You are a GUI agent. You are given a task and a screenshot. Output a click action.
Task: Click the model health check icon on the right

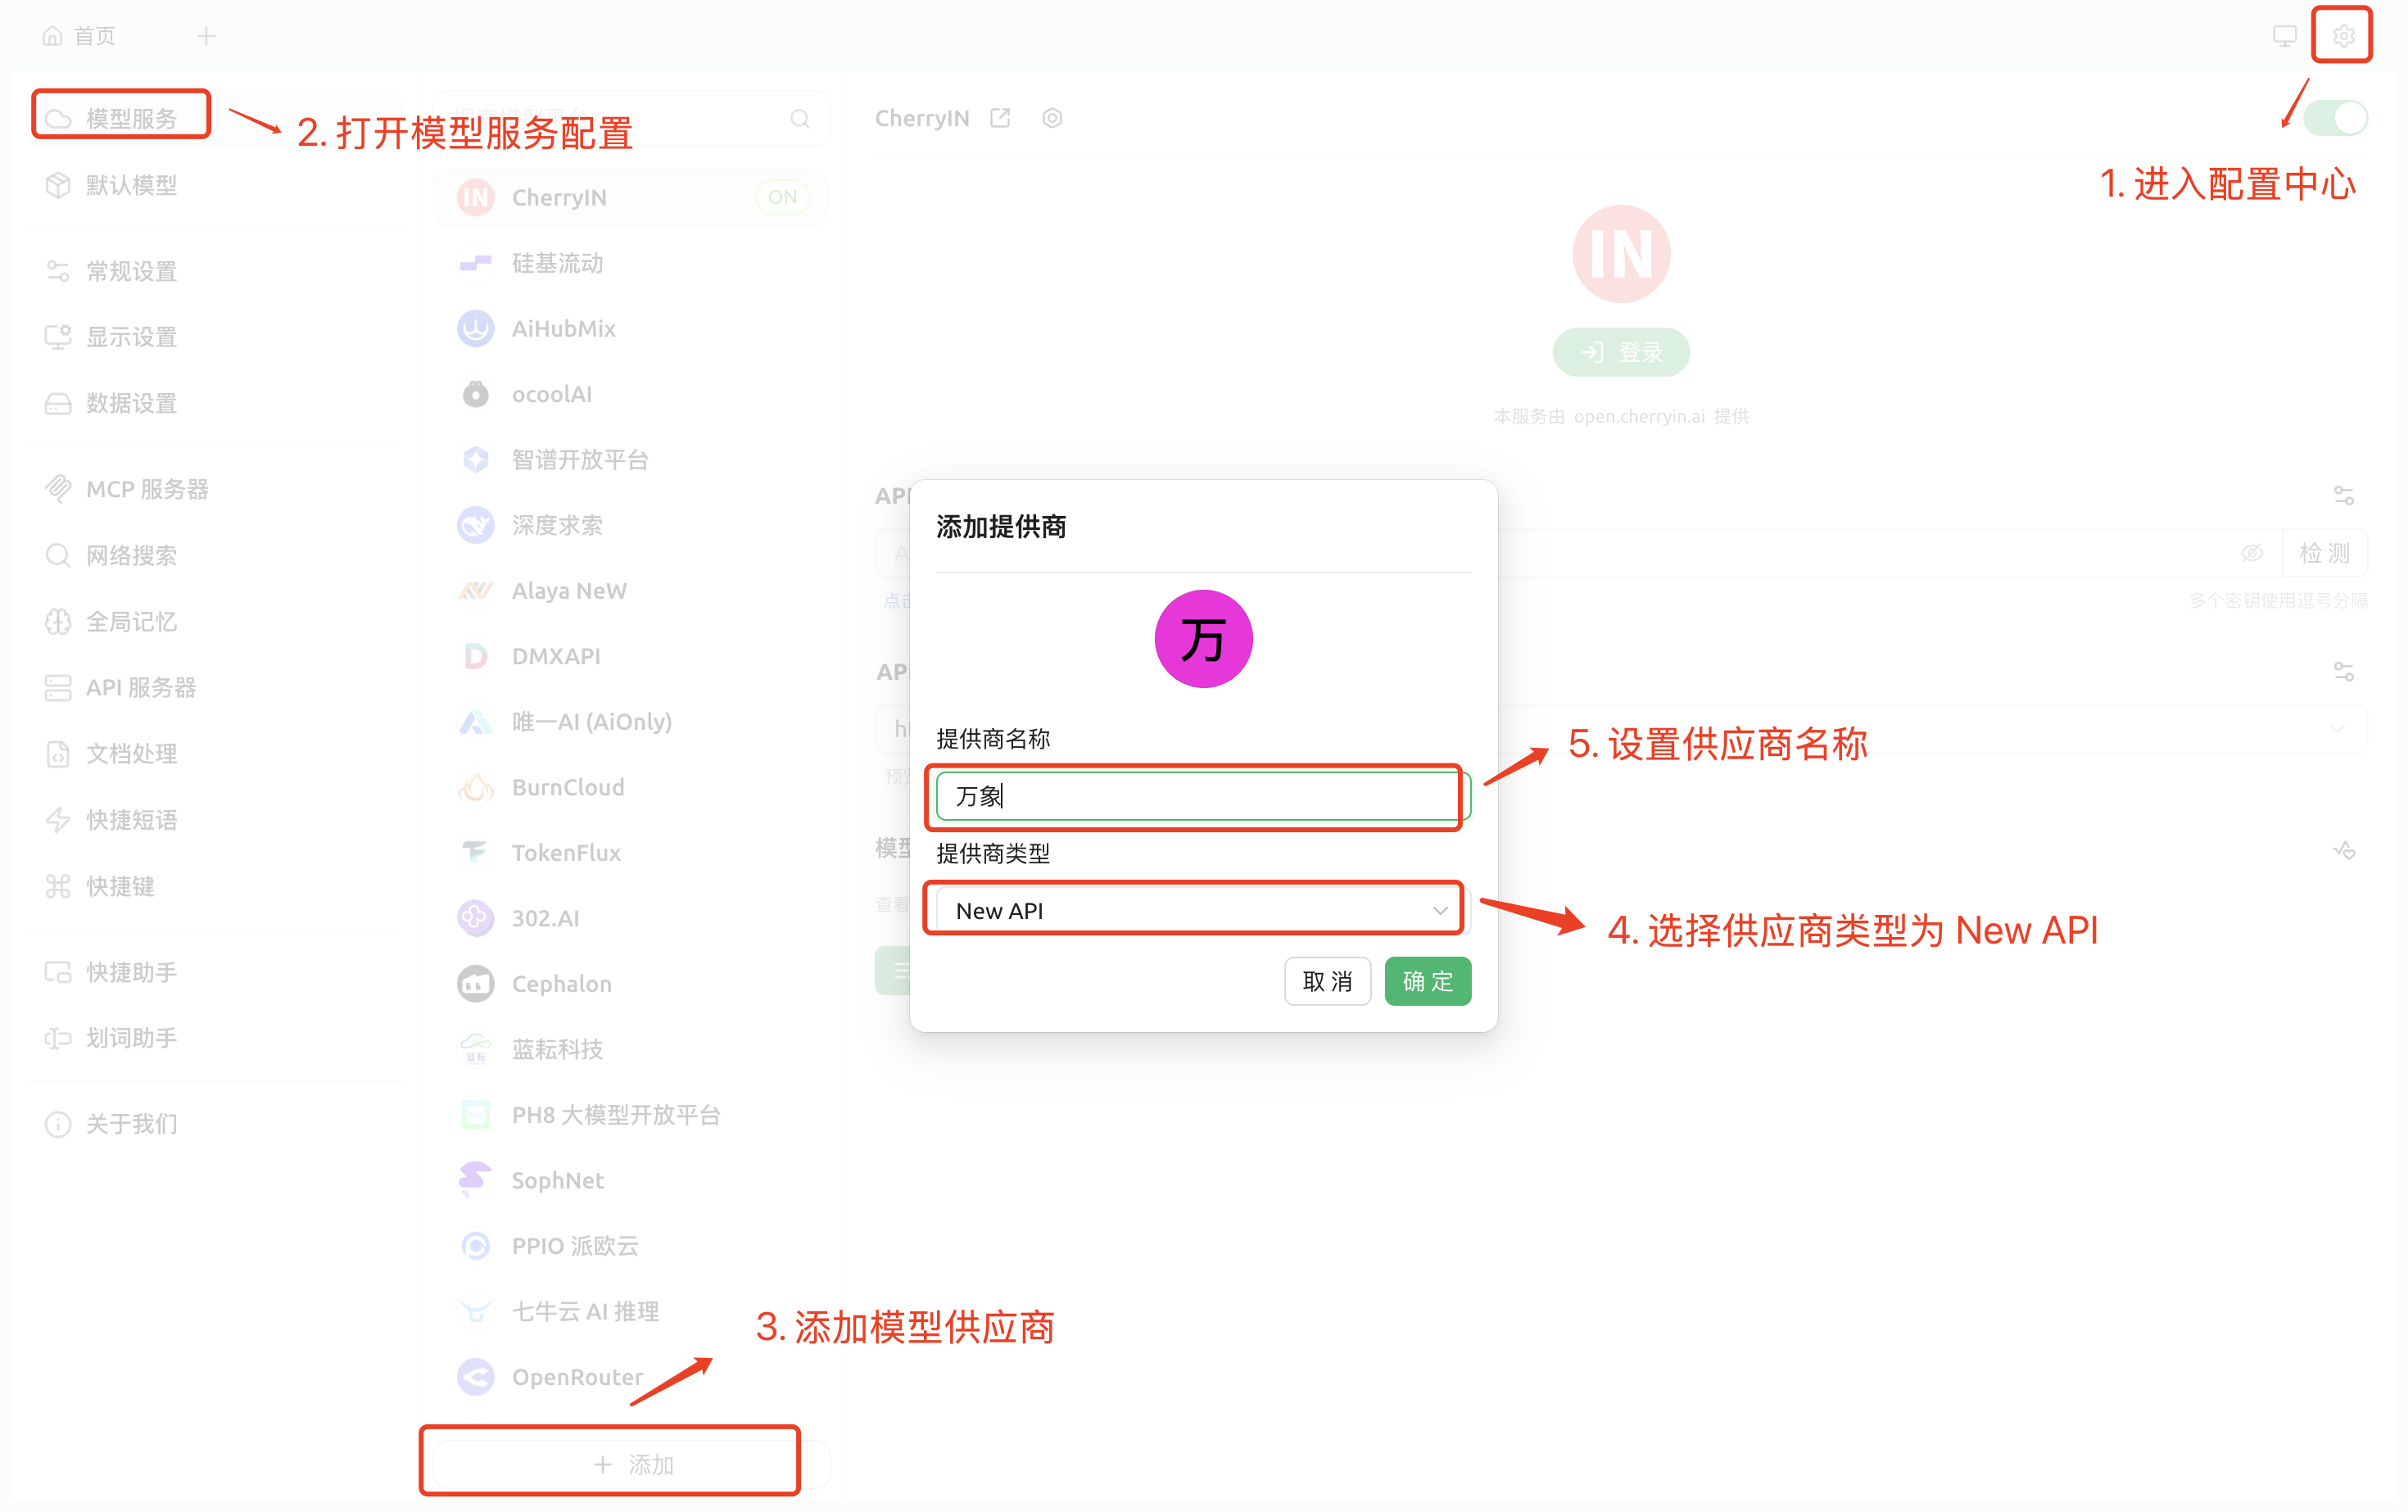(2344, 851)
